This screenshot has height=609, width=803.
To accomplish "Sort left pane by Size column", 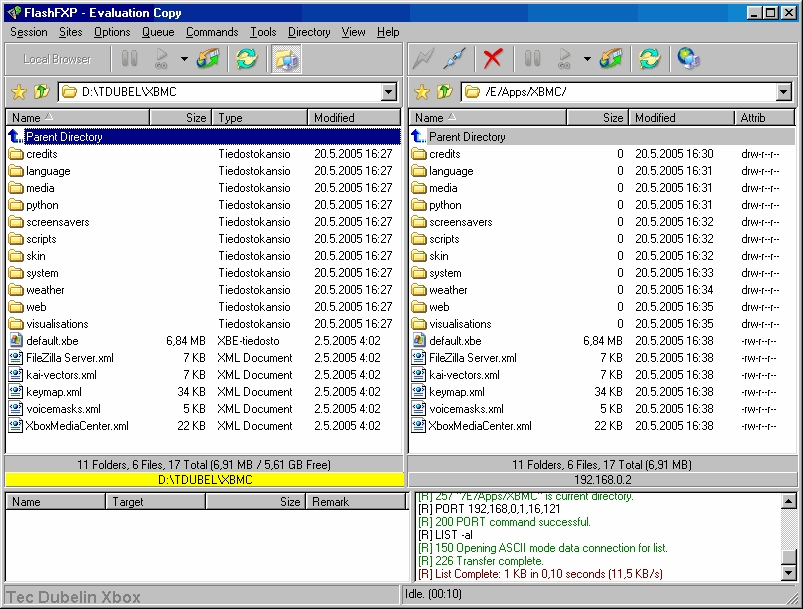I will (x=181, y=118).
